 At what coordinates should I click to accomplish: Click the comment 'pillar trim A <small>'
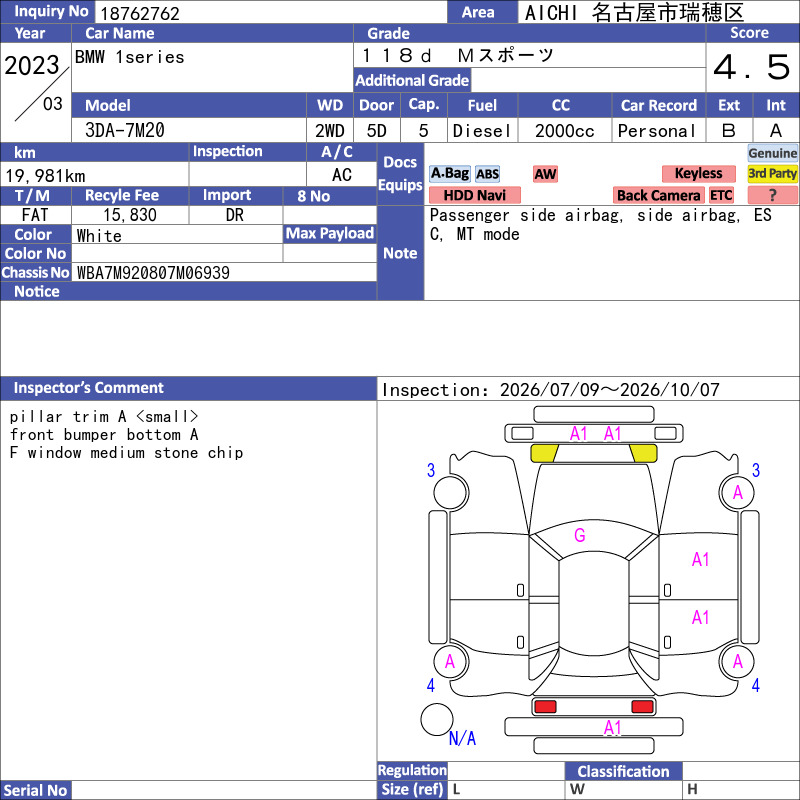point(104,416)
